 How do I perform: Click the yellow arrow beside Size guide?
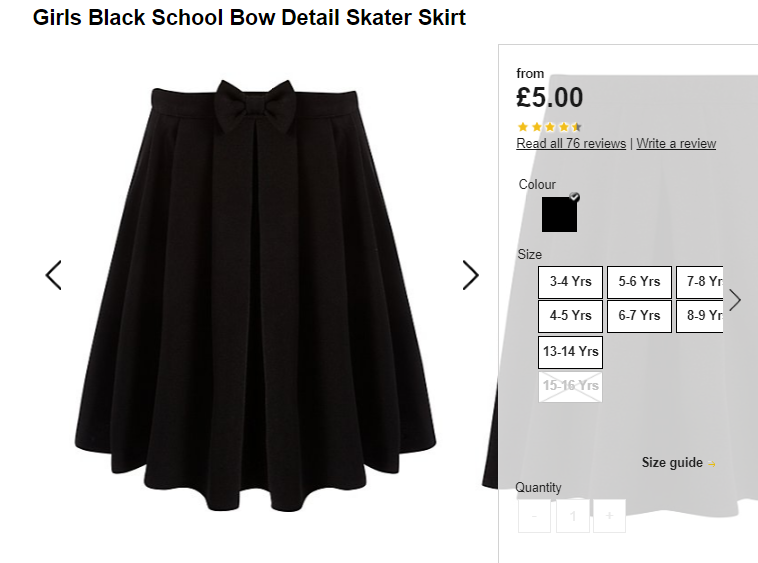coord(712,463)
